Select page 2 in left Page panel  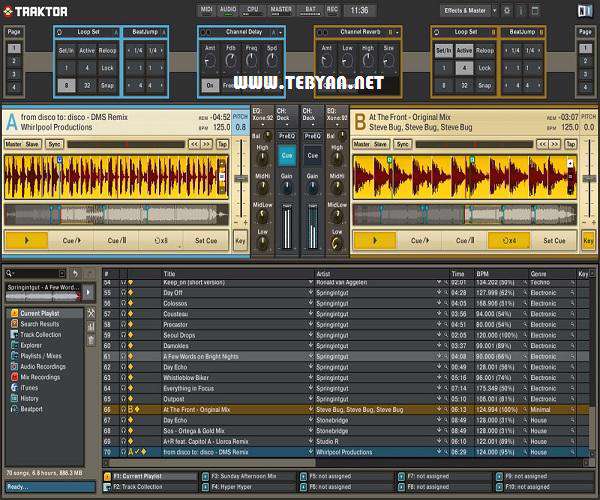14,61
